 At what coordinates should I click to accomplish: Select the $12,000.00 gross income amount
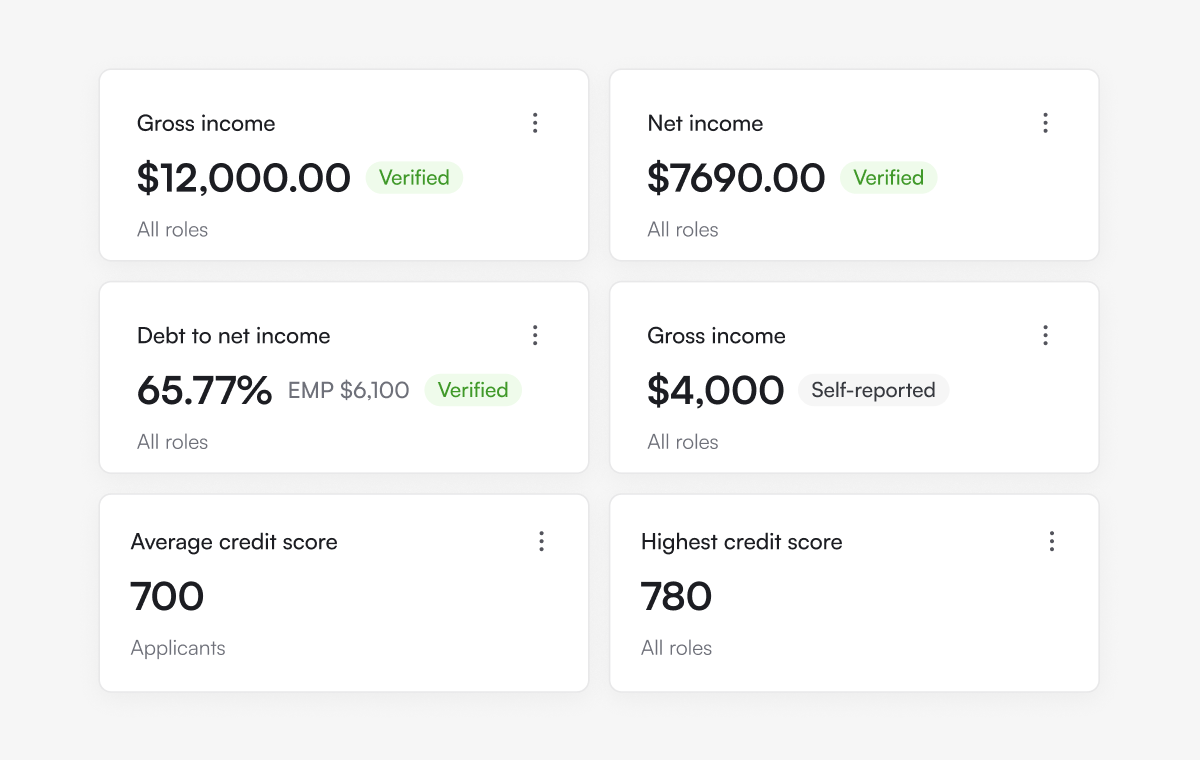pyautogui.click(x=244, y=178)
